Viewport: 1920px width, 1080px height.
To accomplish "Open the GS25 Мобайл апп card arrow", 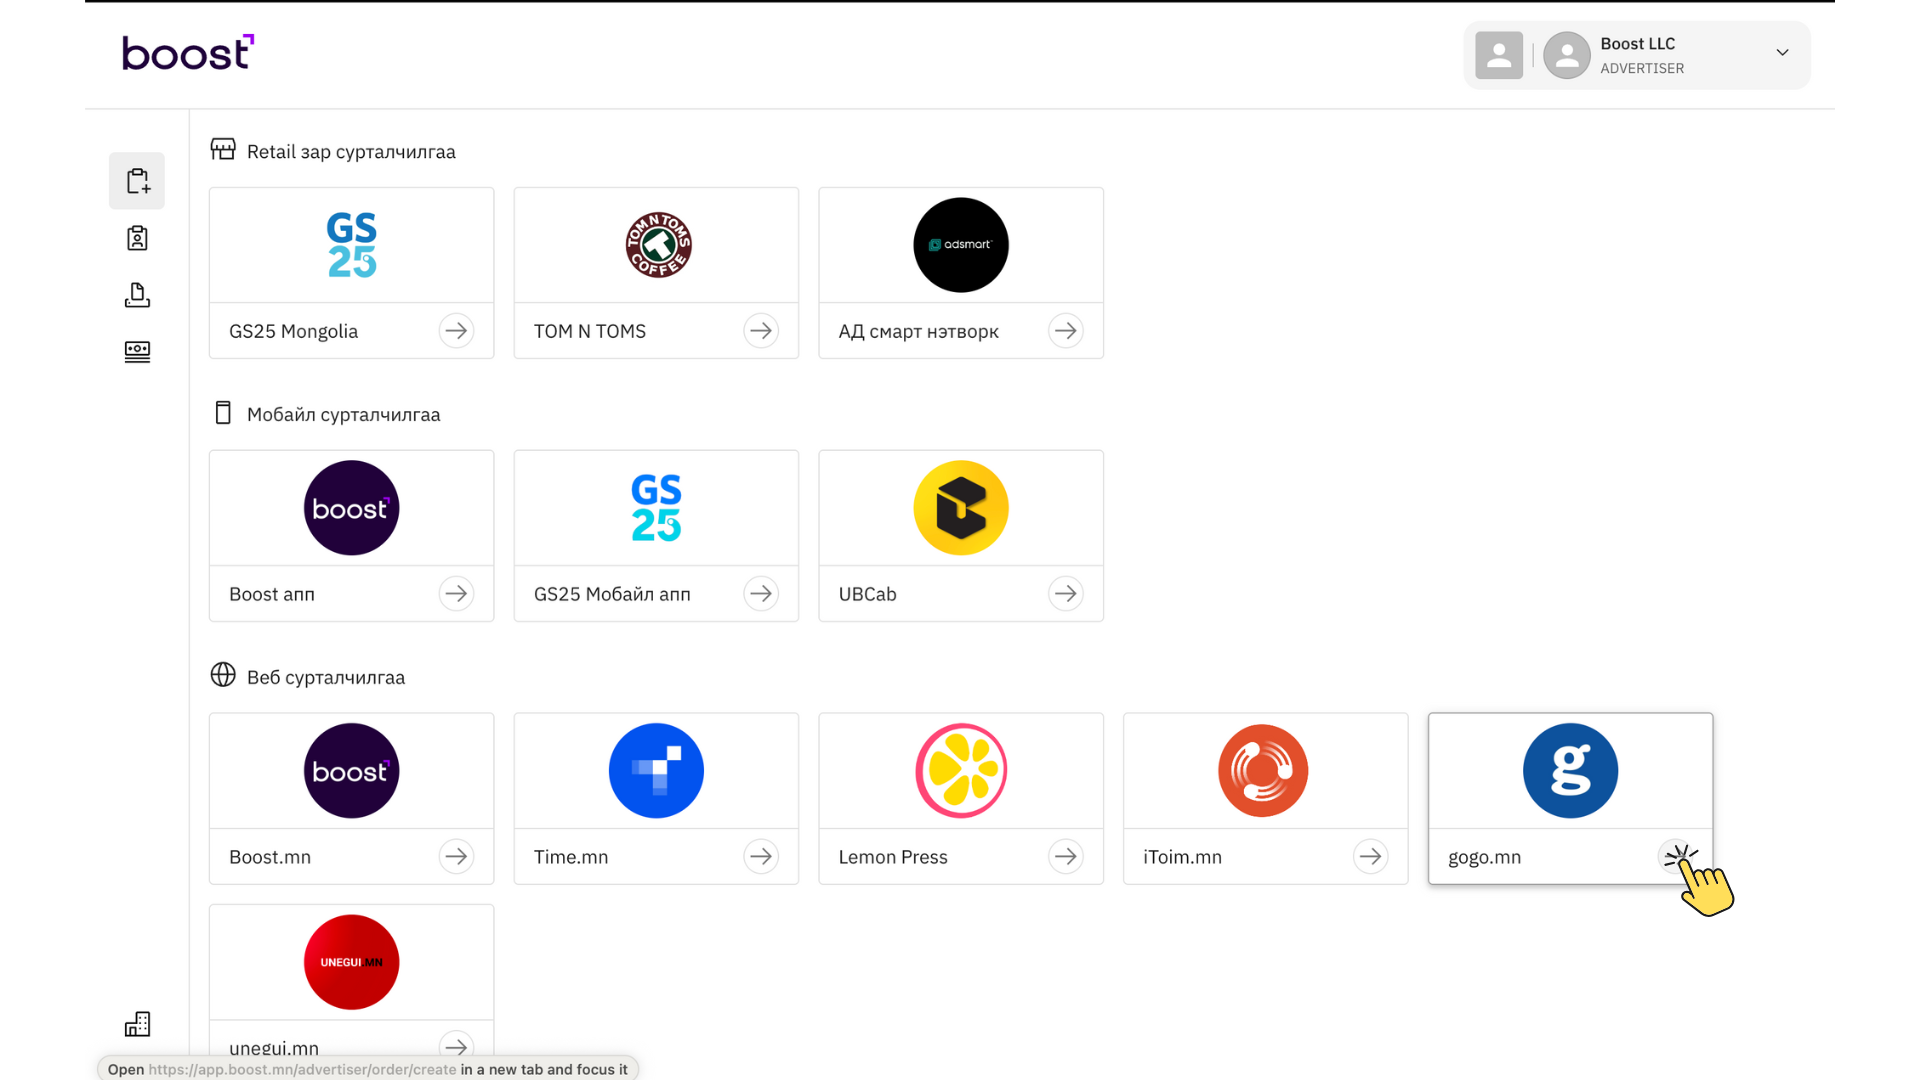I will click(x=761, y=594).
